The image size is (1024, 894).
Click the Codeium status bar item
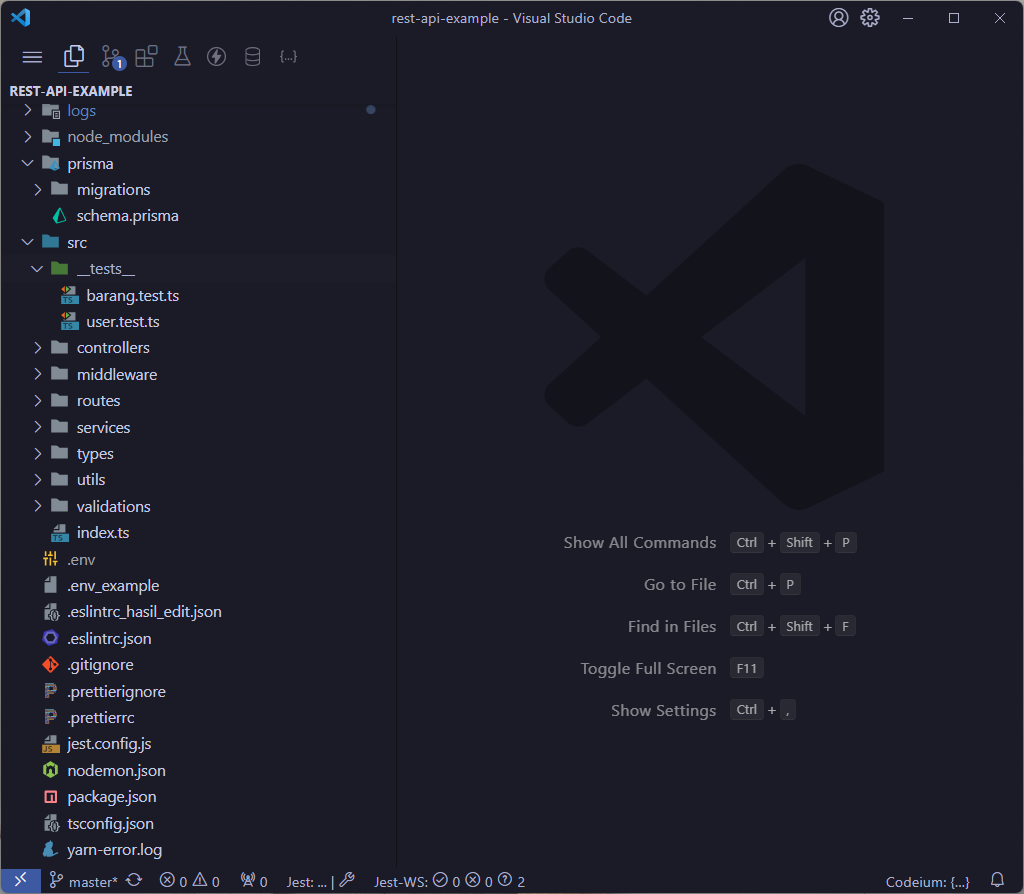tap(927, 882)
